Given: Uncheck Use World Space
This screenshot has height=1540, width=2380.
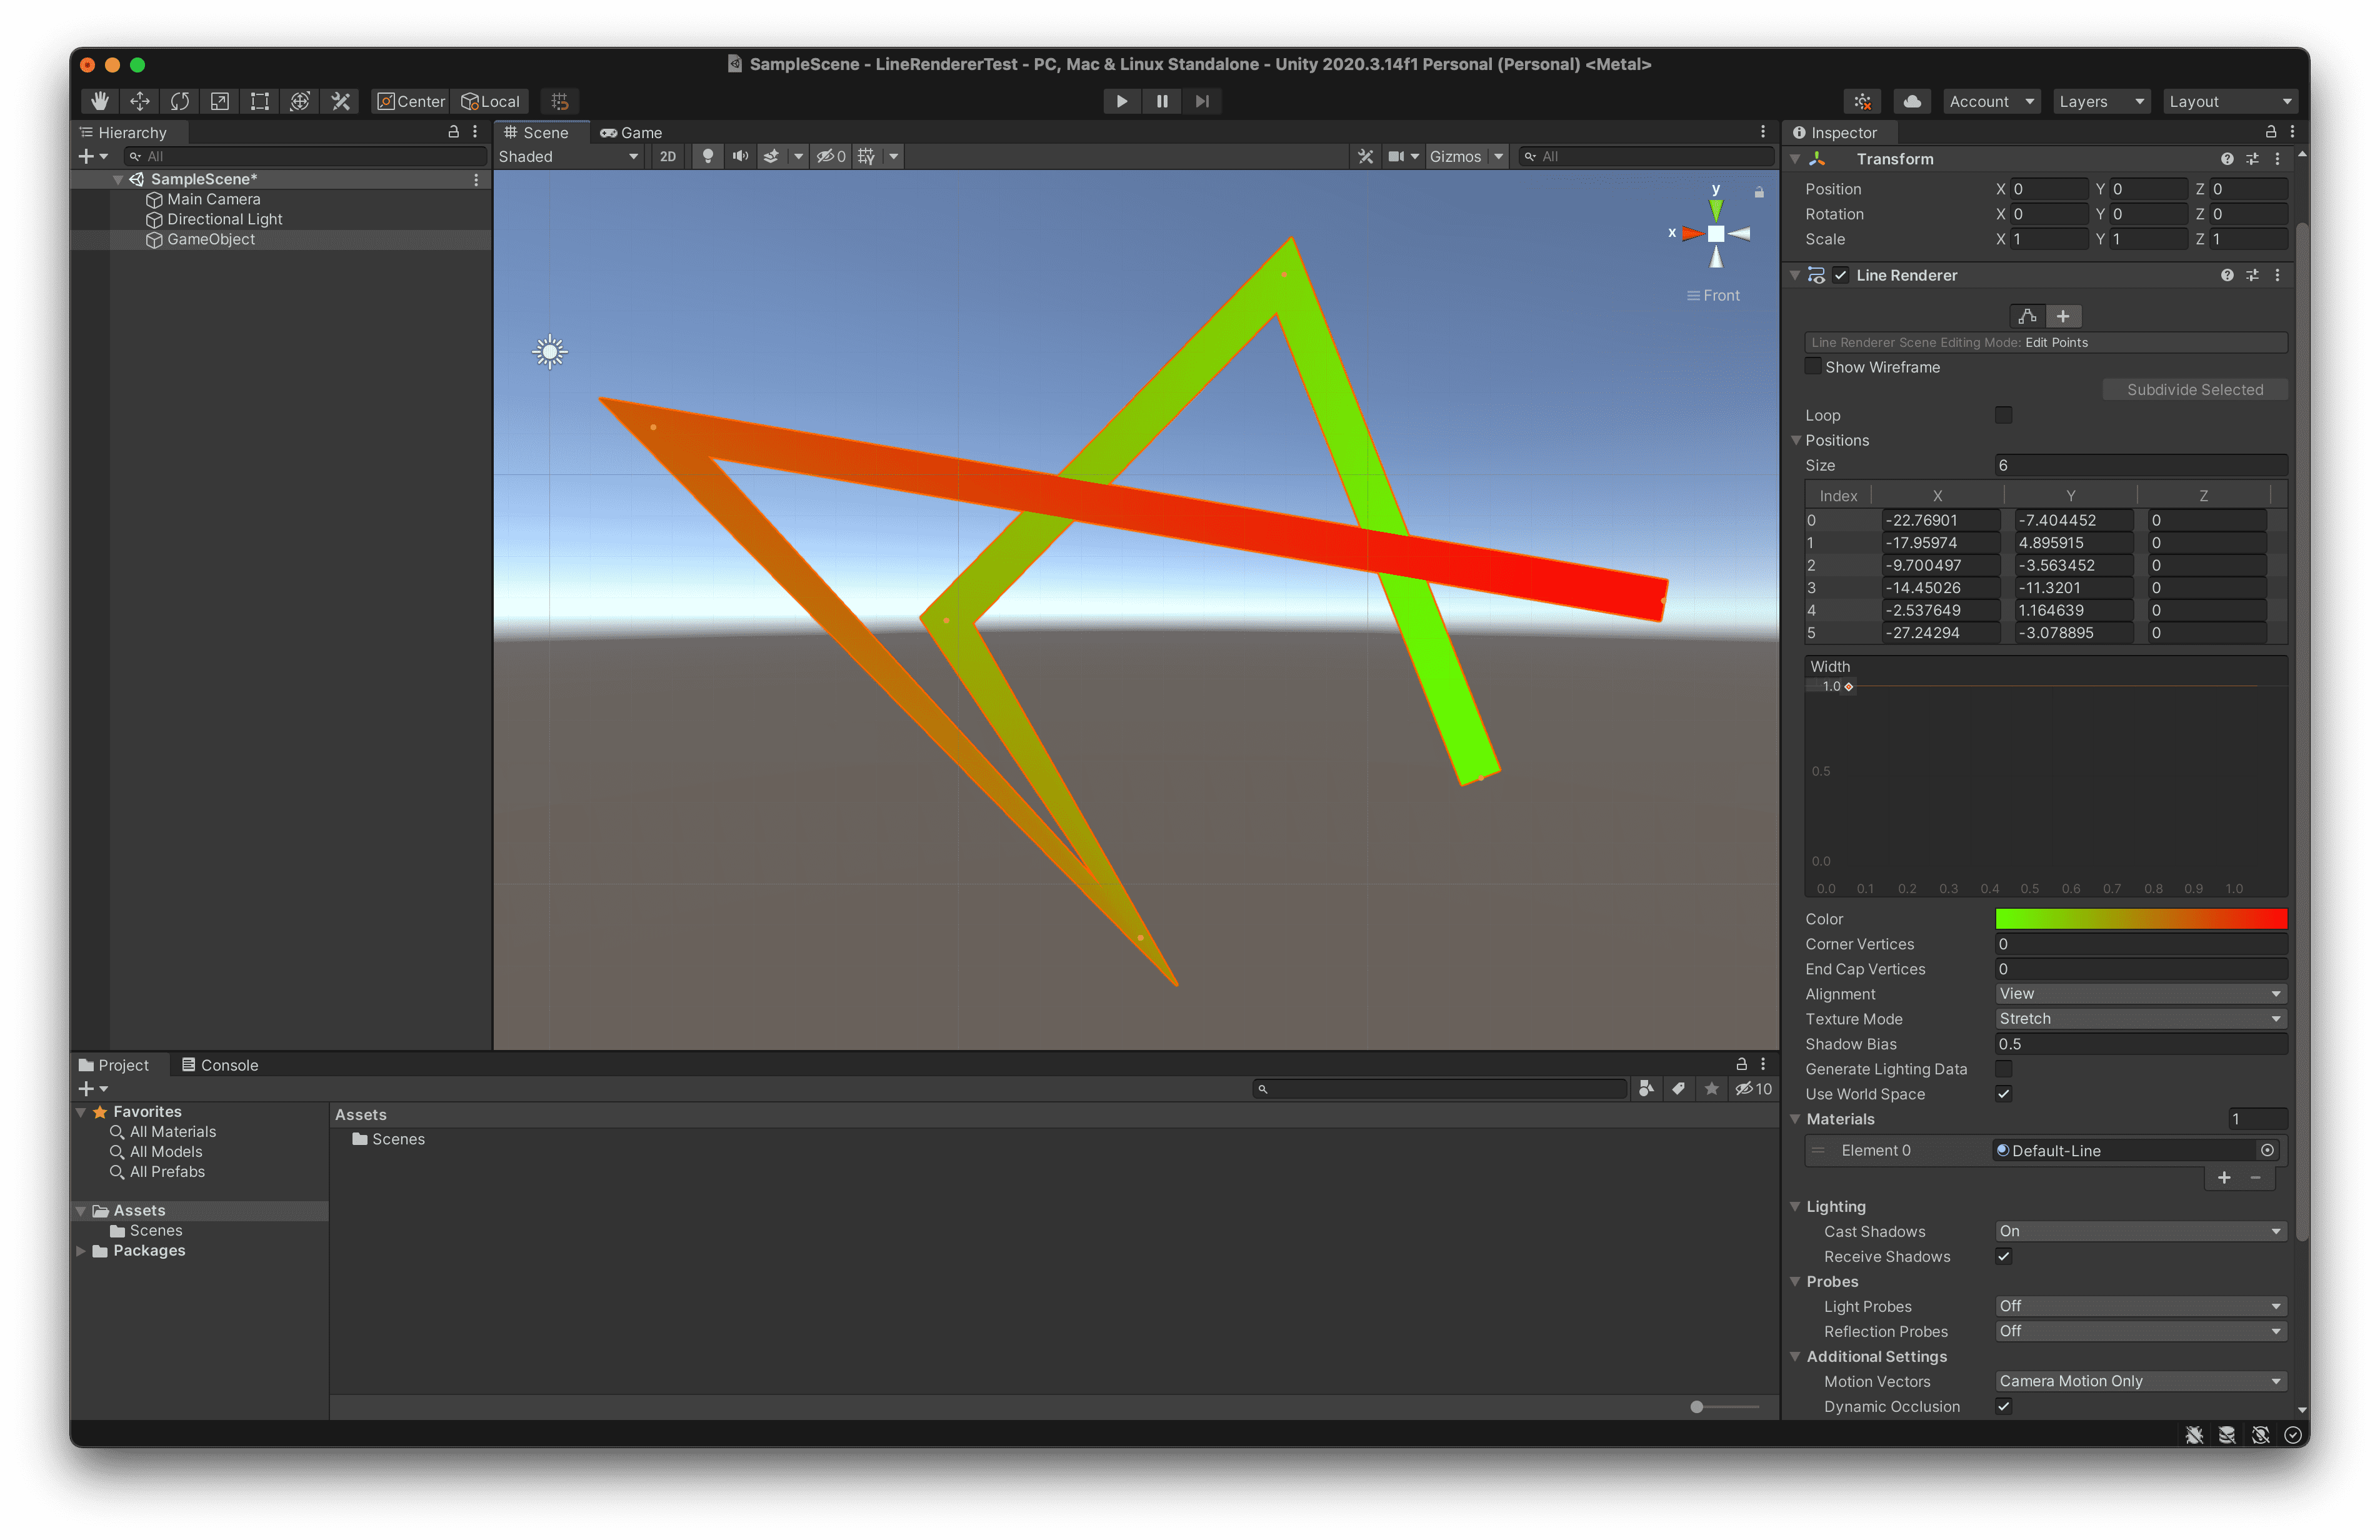Looking at the screenshot, I should tap(2003, 1094).
